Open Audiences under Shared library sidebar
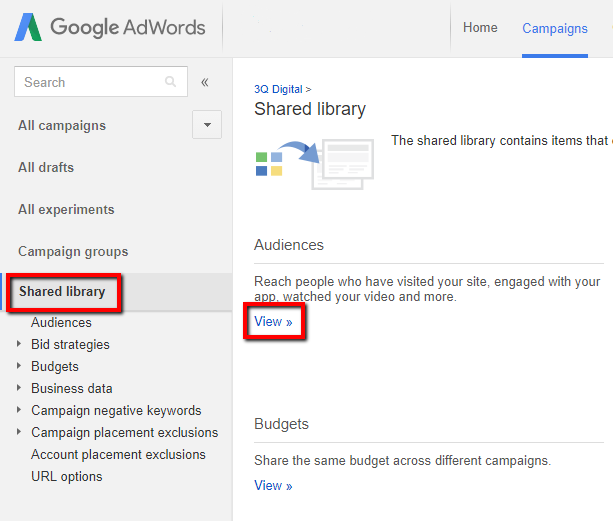The width and height of the screenshot is (613, 521). pyautogui.click(x=61, y=322)
